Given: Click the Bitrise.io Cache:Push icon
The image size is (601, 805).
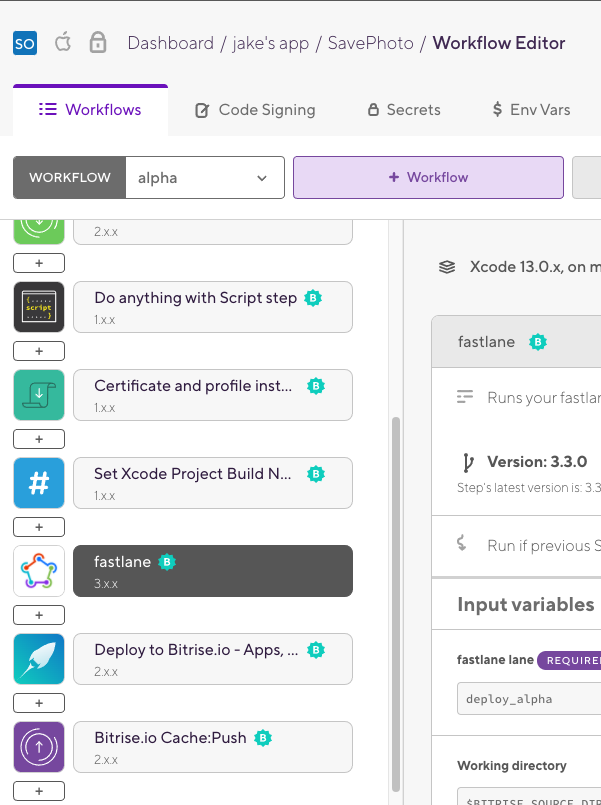Looking at the screenshot, I should pyautogui.click(x=39, y=747).
